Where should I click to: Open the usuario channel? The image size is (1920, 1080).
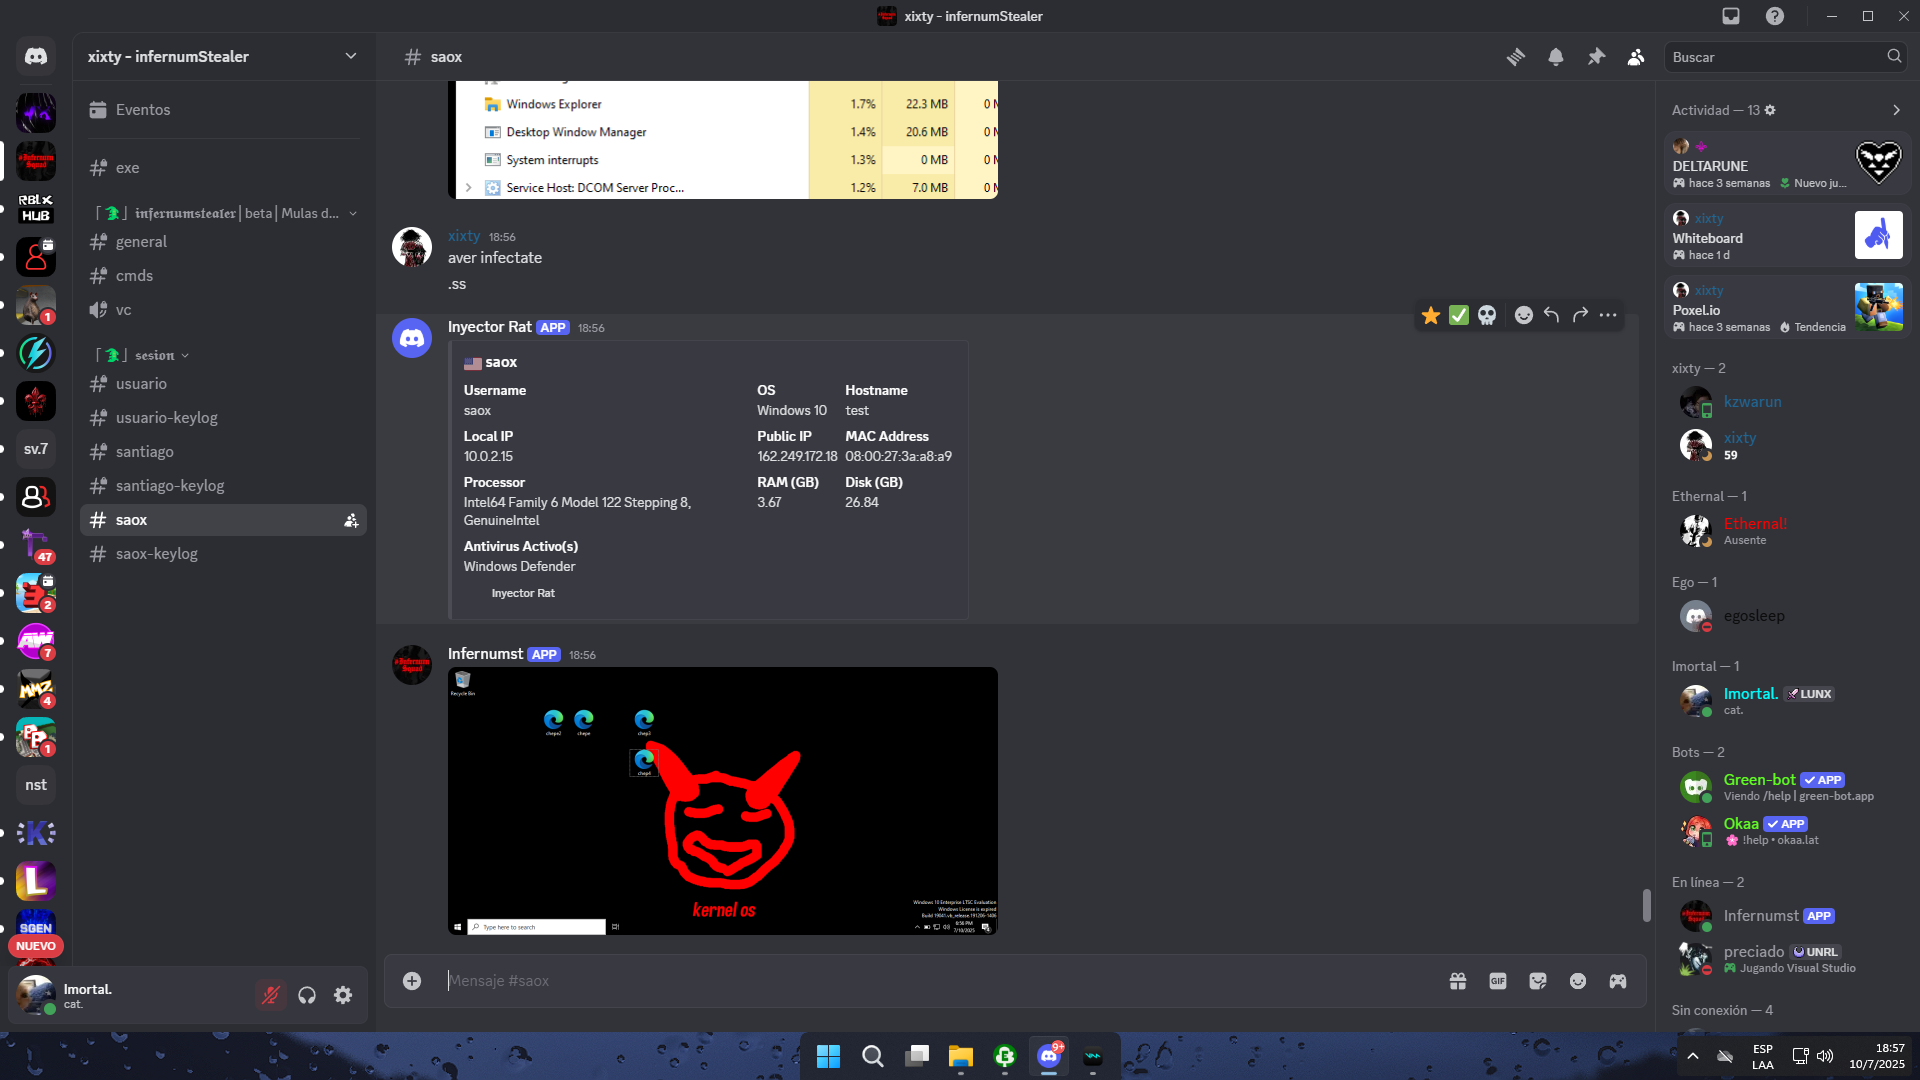(223, 384)
